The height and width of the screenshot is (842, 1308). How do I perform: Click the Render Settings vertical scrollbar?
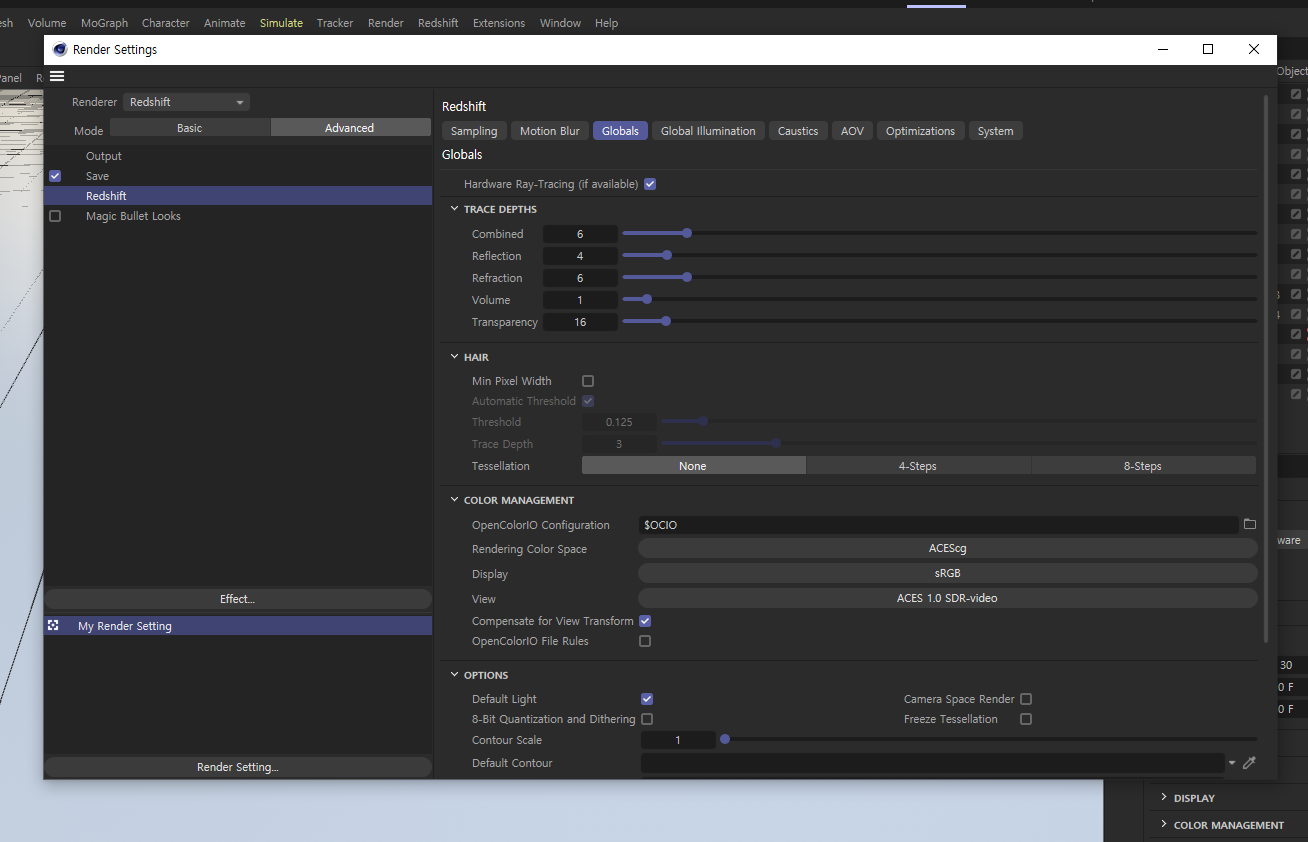coord(1267,368)
